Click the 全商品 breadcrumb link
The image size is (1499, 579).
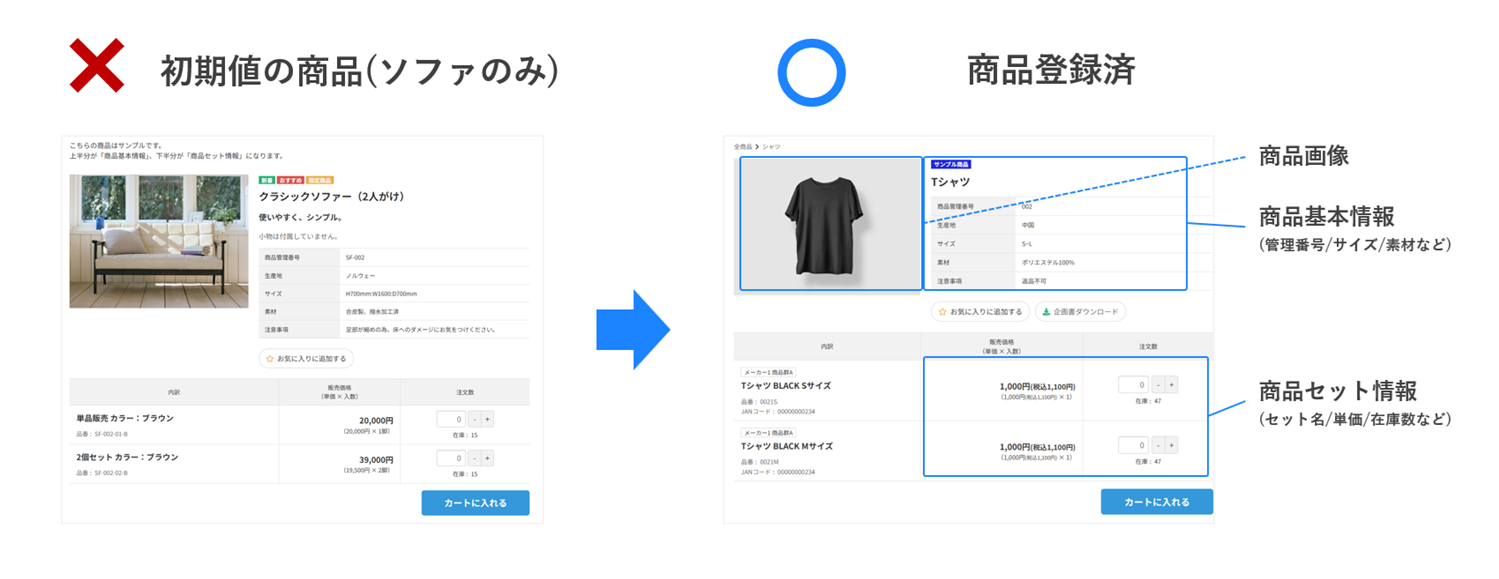pyautogui.click(x=742, y=147)
